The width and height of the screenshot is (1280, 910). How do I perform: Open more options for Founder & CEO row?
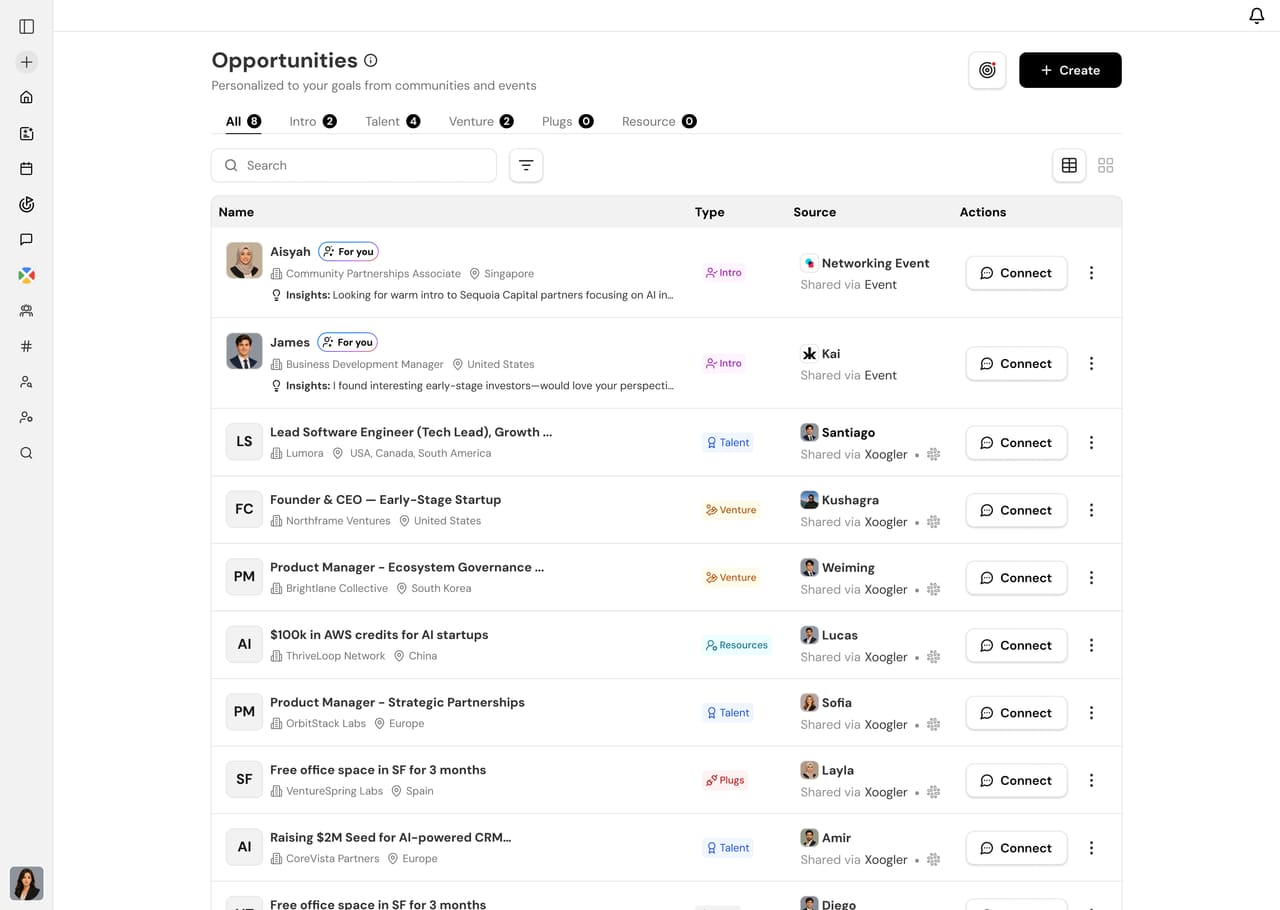coord(1091,510)
